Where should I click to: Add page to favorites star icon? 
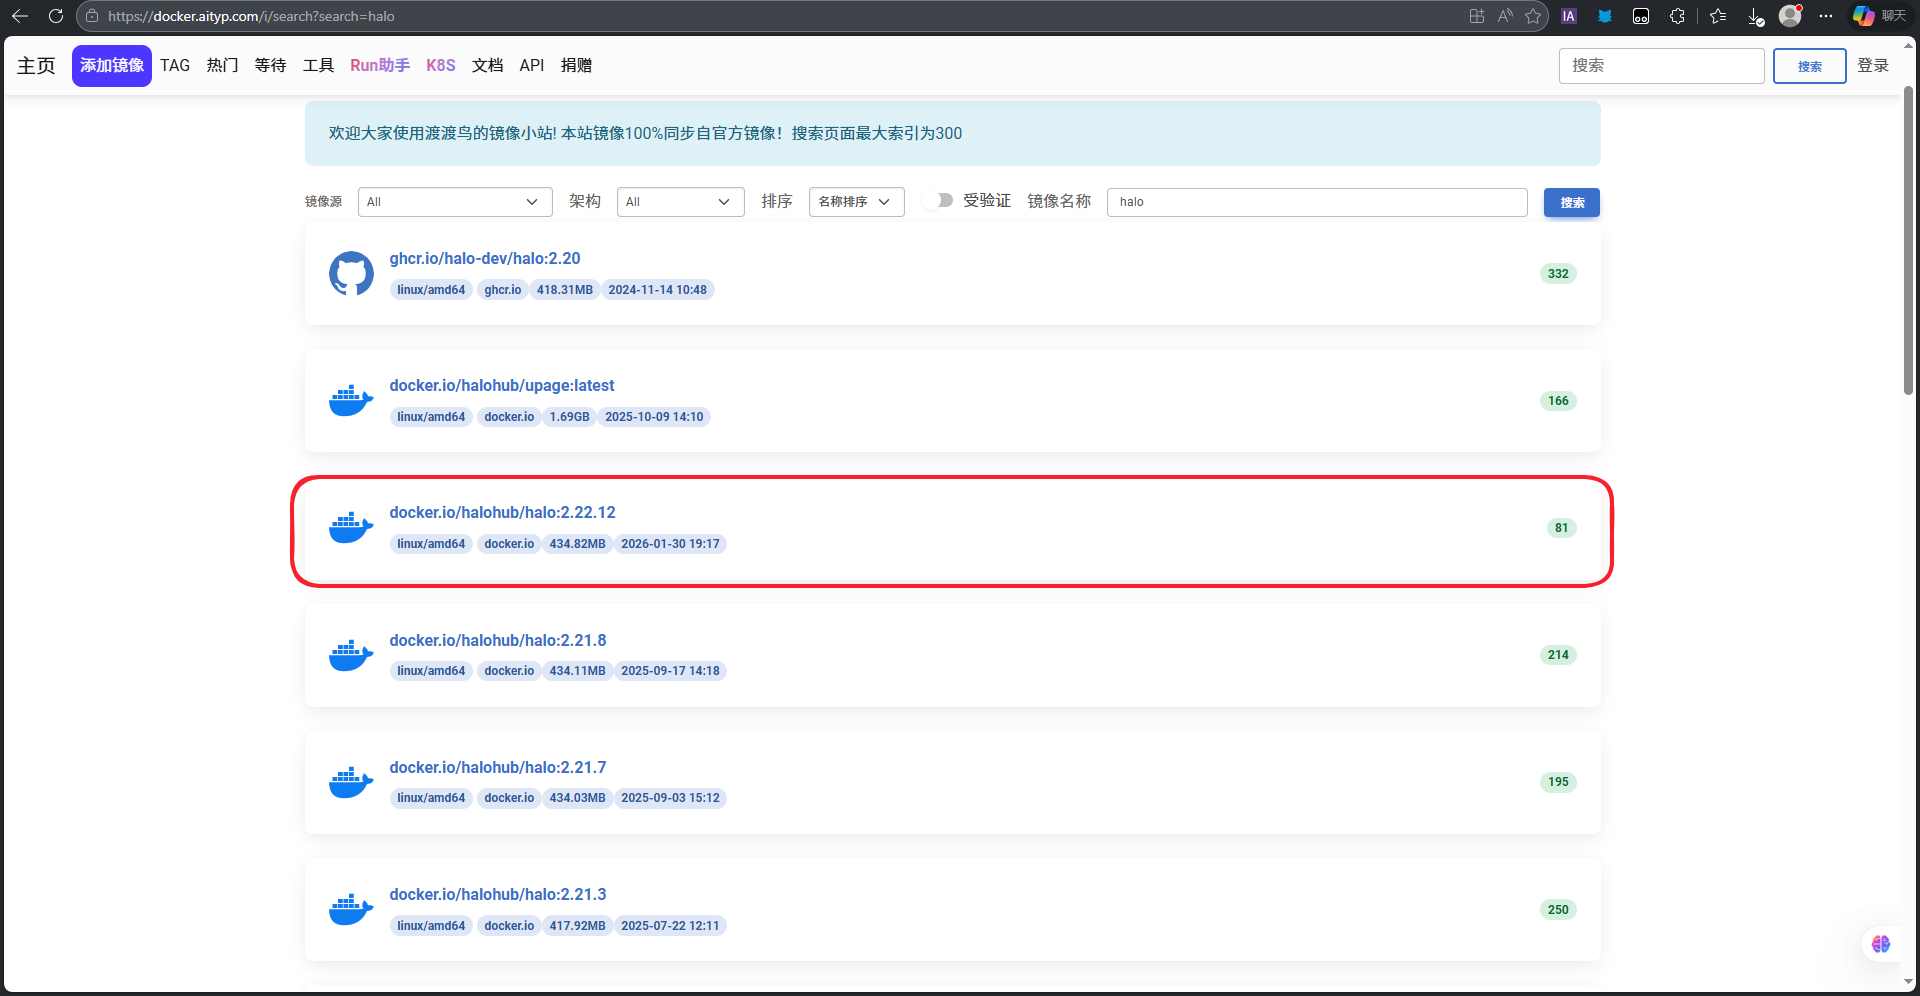[x=1533, y=16]
